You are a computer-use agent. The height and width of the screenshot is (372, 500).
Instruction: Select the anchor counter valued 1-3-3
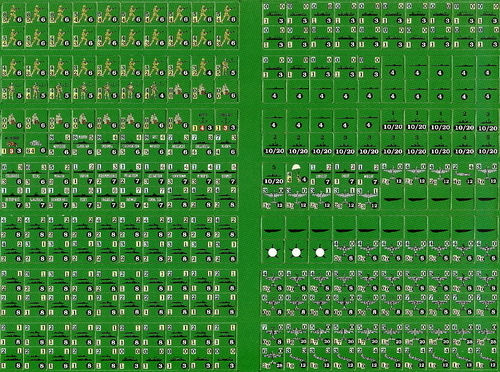tap(227, 121)
